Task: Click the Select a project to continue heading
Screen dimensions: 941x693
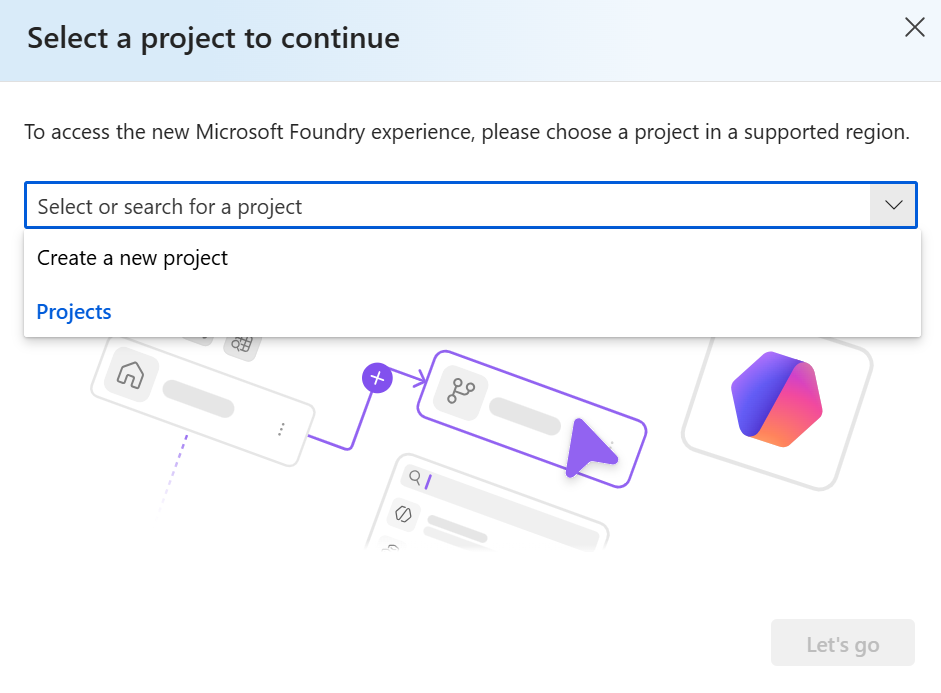Action: [x=212, y=38]
